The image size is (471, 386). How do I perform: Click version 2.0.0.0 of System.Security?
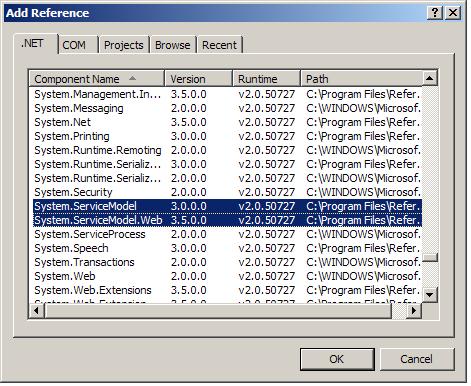[x=189, y=192]
